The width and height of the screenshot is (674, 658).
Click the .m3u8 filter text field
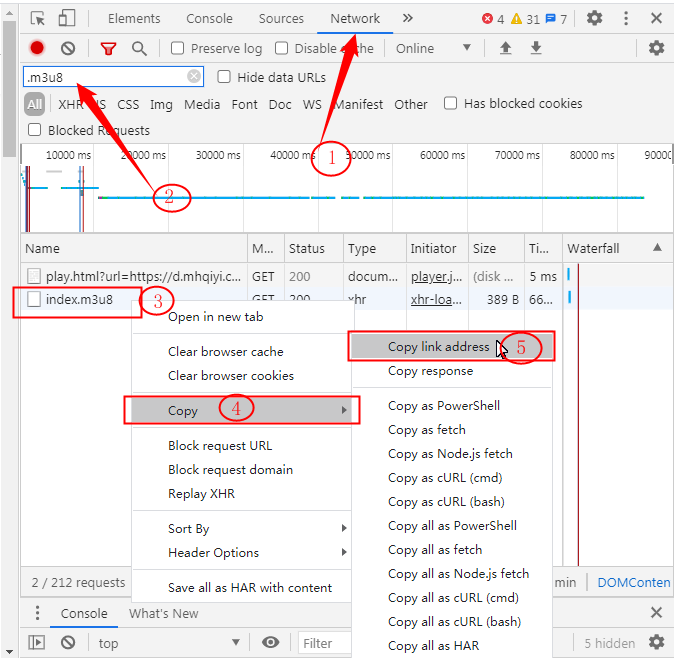104,77
